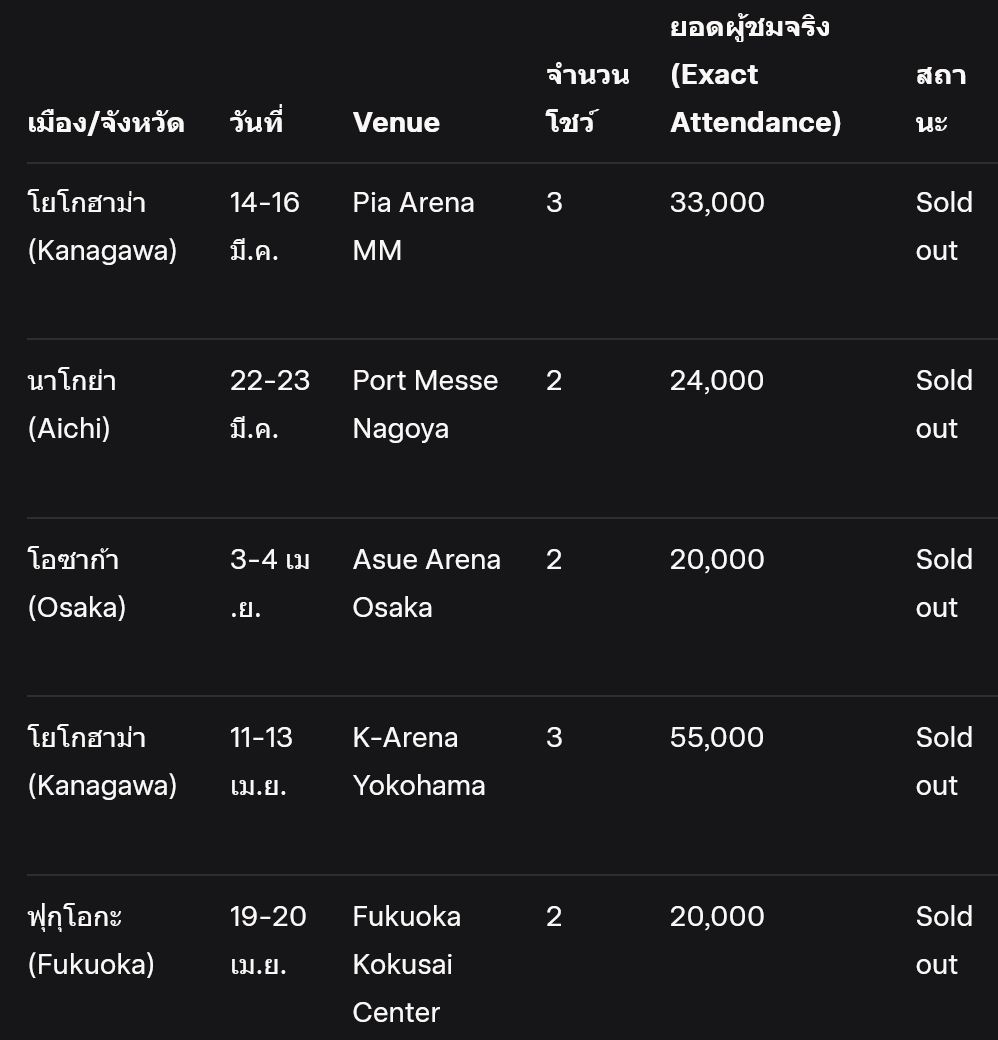The image size is (998, 1040).
Task: Select the Pia Arena MM venue cell
Action: (413, 226)
